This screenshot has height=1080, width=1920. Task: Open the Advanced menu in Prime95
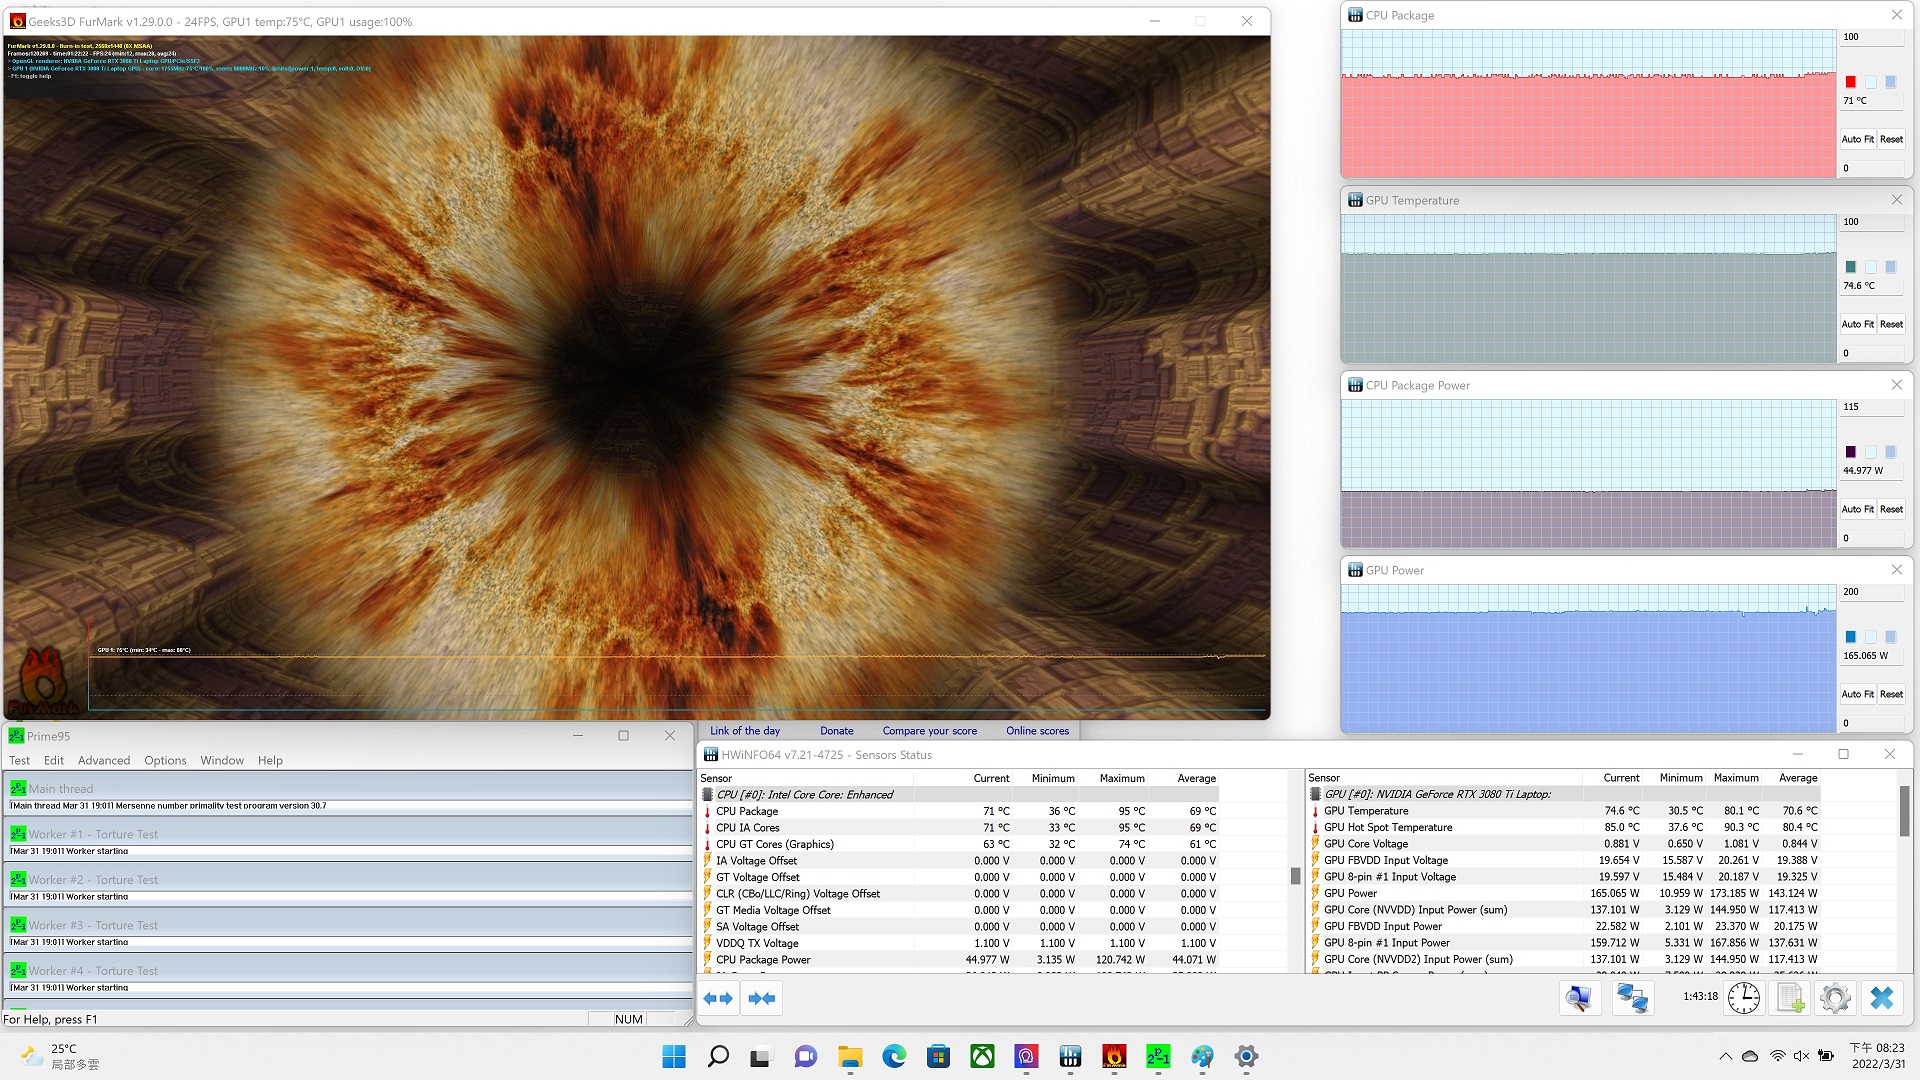(104, 760)
